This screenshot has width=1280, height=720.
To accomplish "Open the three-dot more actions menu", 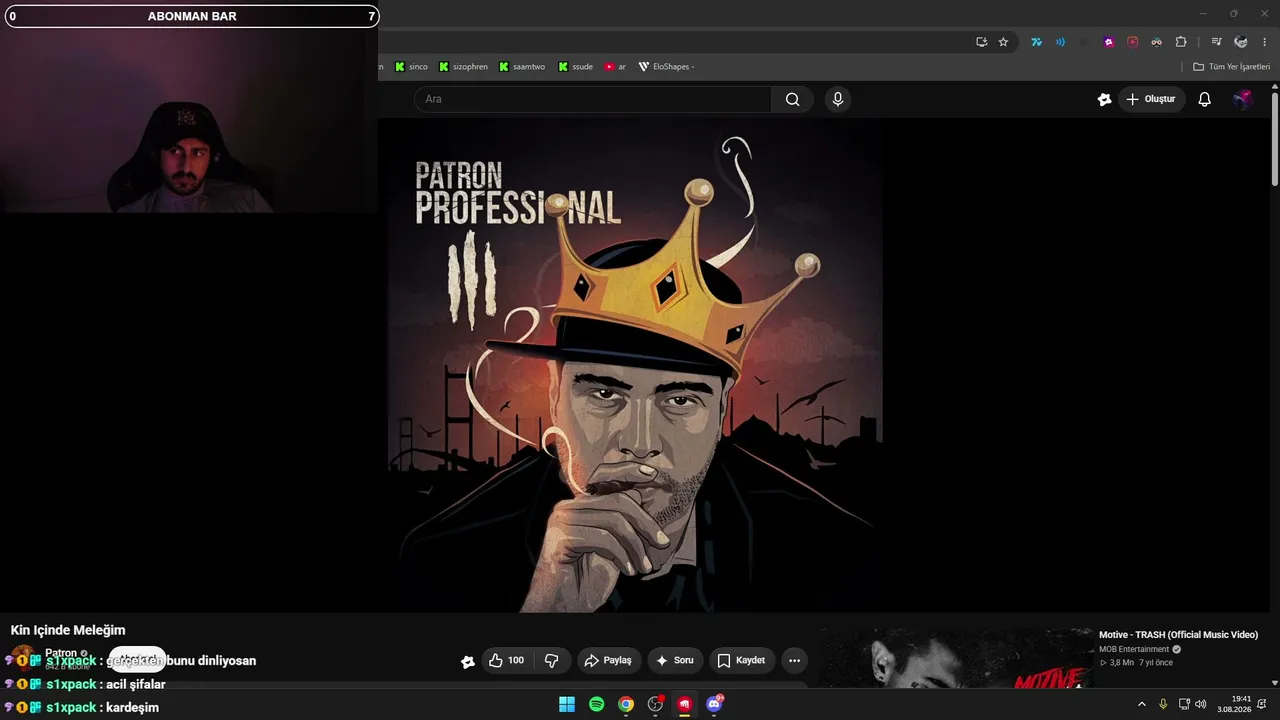I will coord(794,660).
